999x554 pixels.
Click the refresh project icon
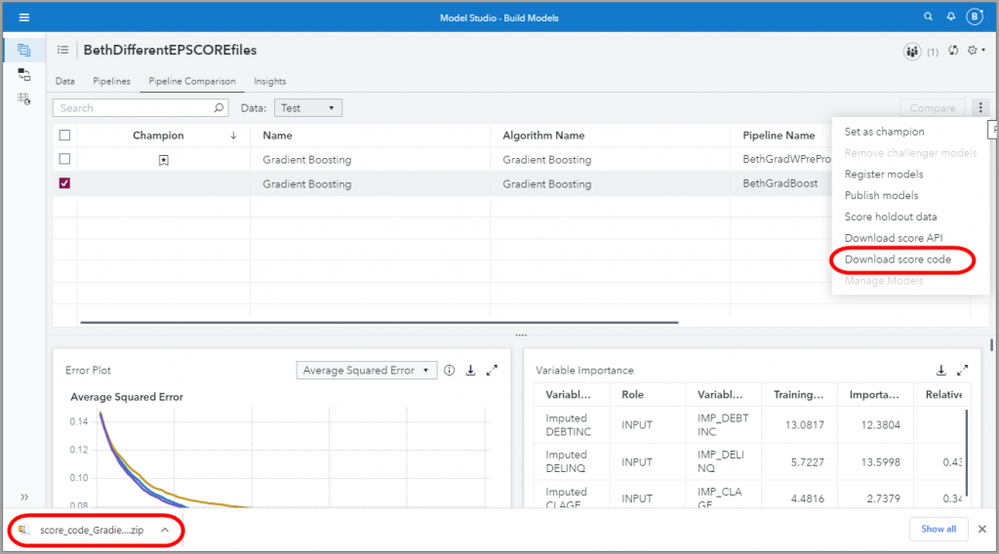point(953,50)
